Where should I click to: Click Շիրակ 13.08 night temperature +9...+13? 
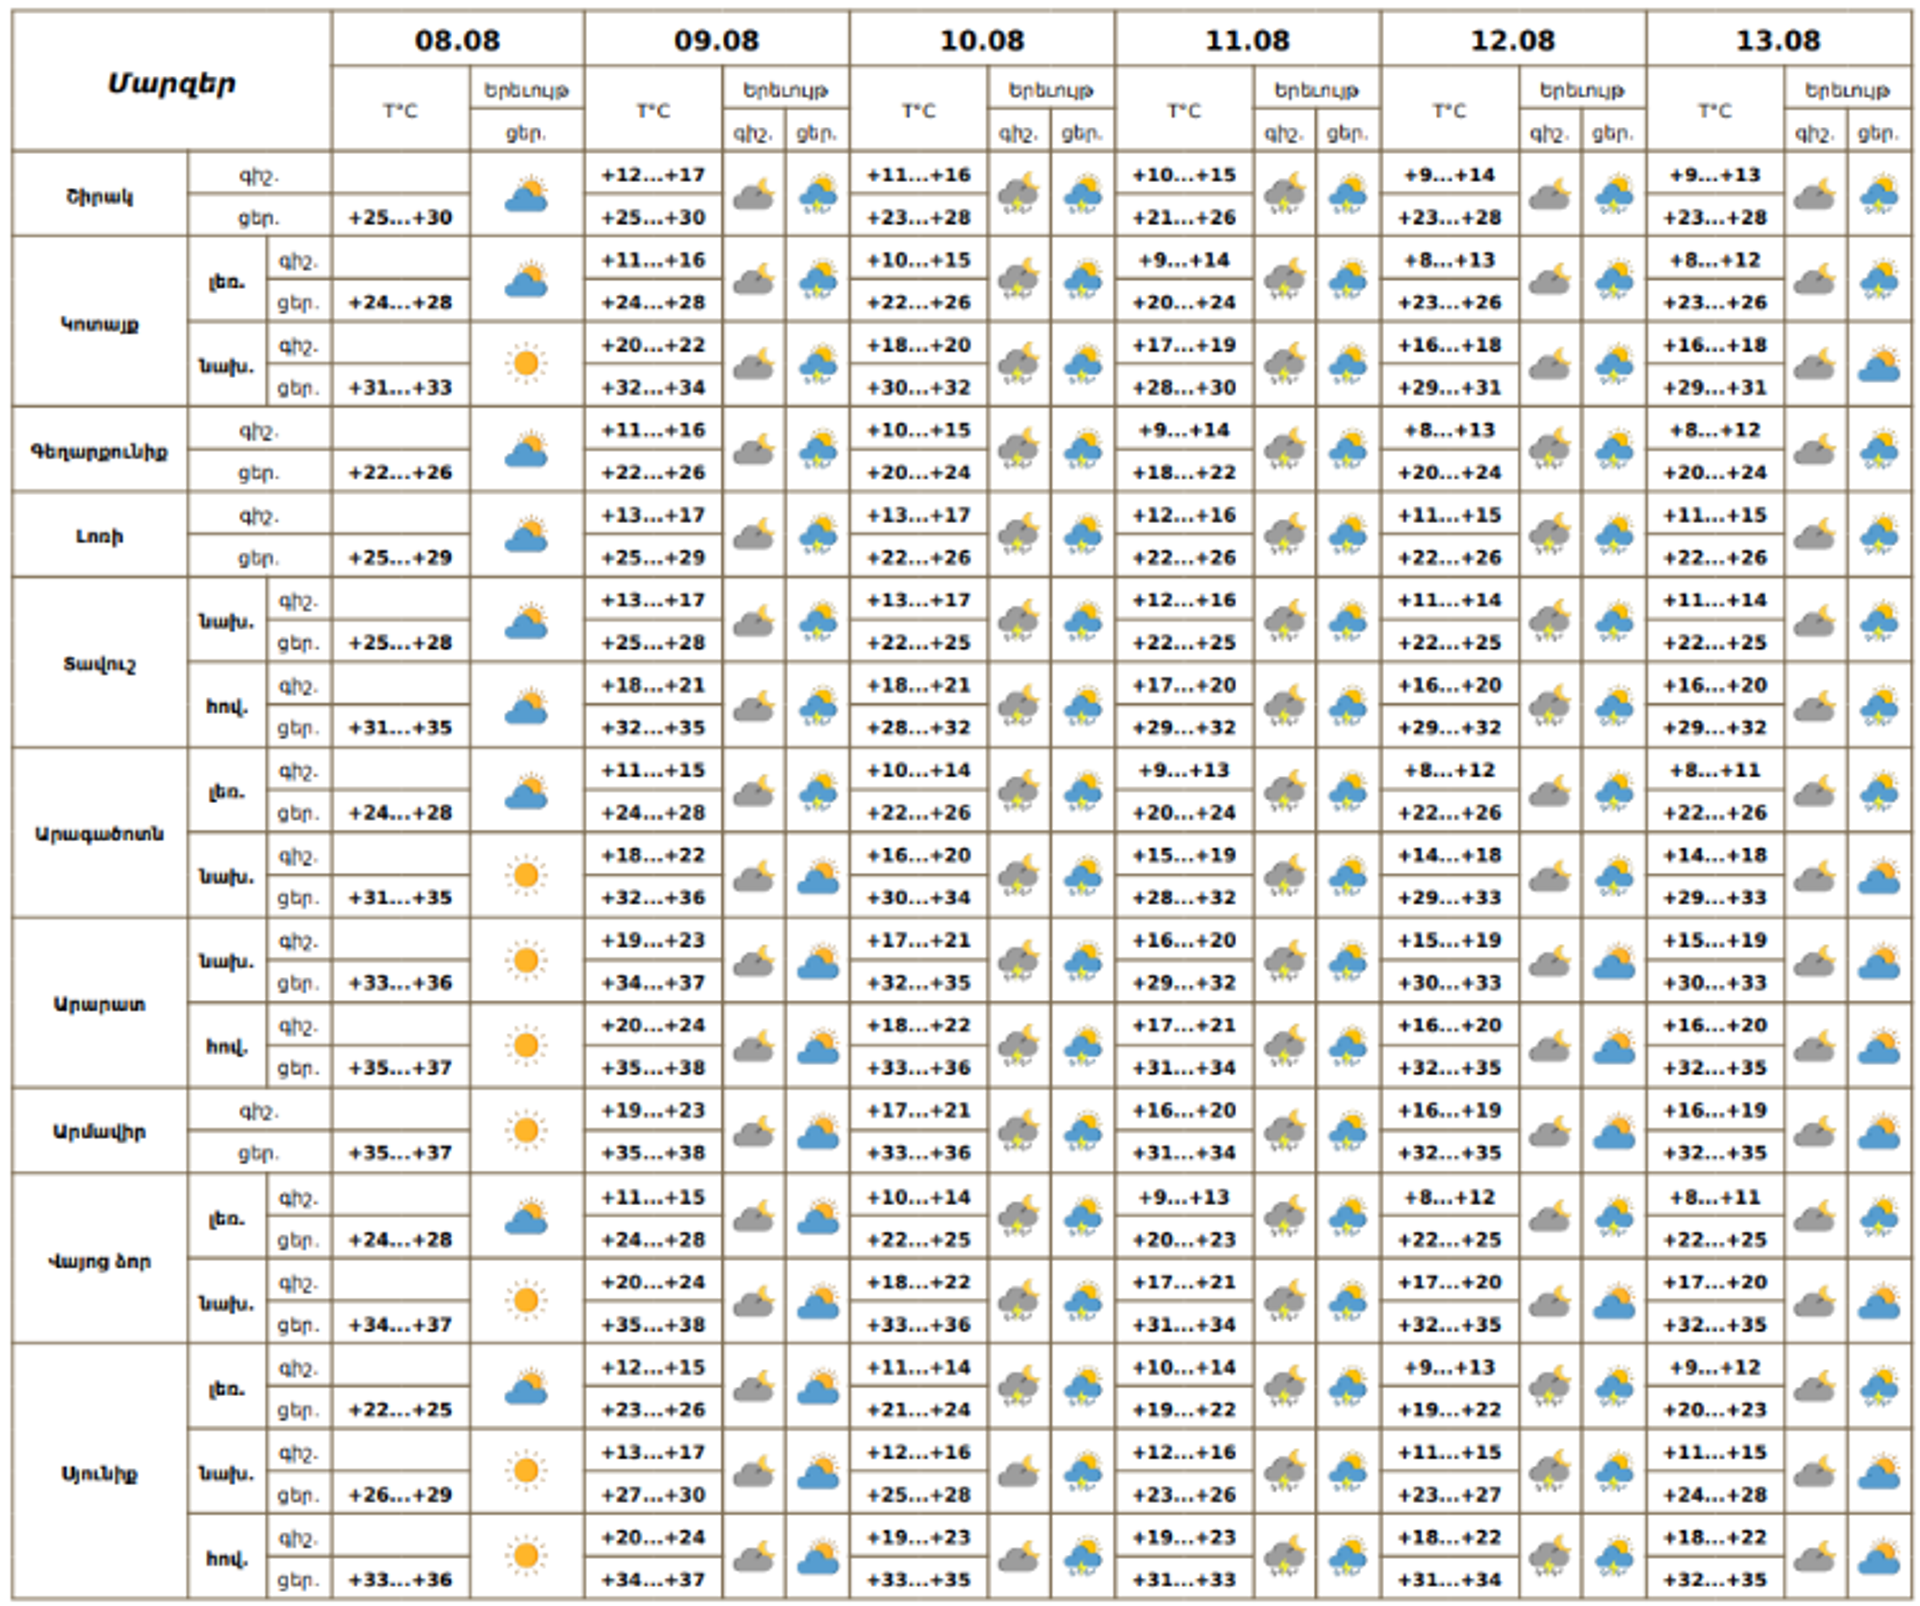(x=1715, y=174)
